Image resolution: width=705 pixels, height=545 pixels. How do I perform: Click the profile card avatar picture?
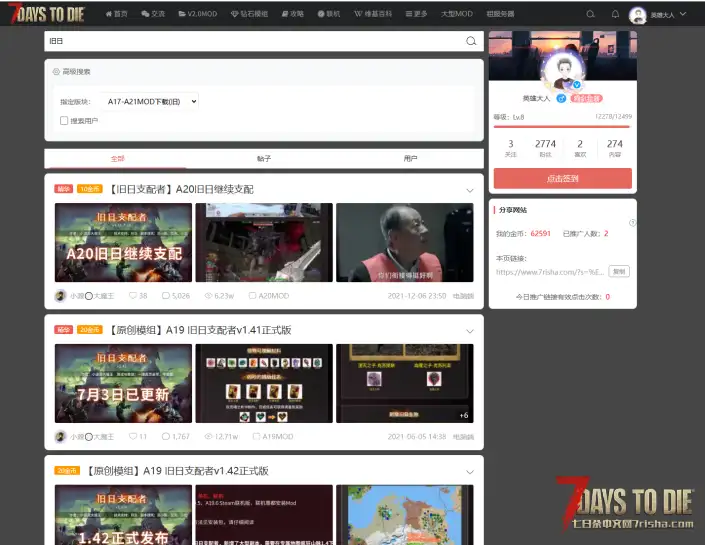click(562, 72)
